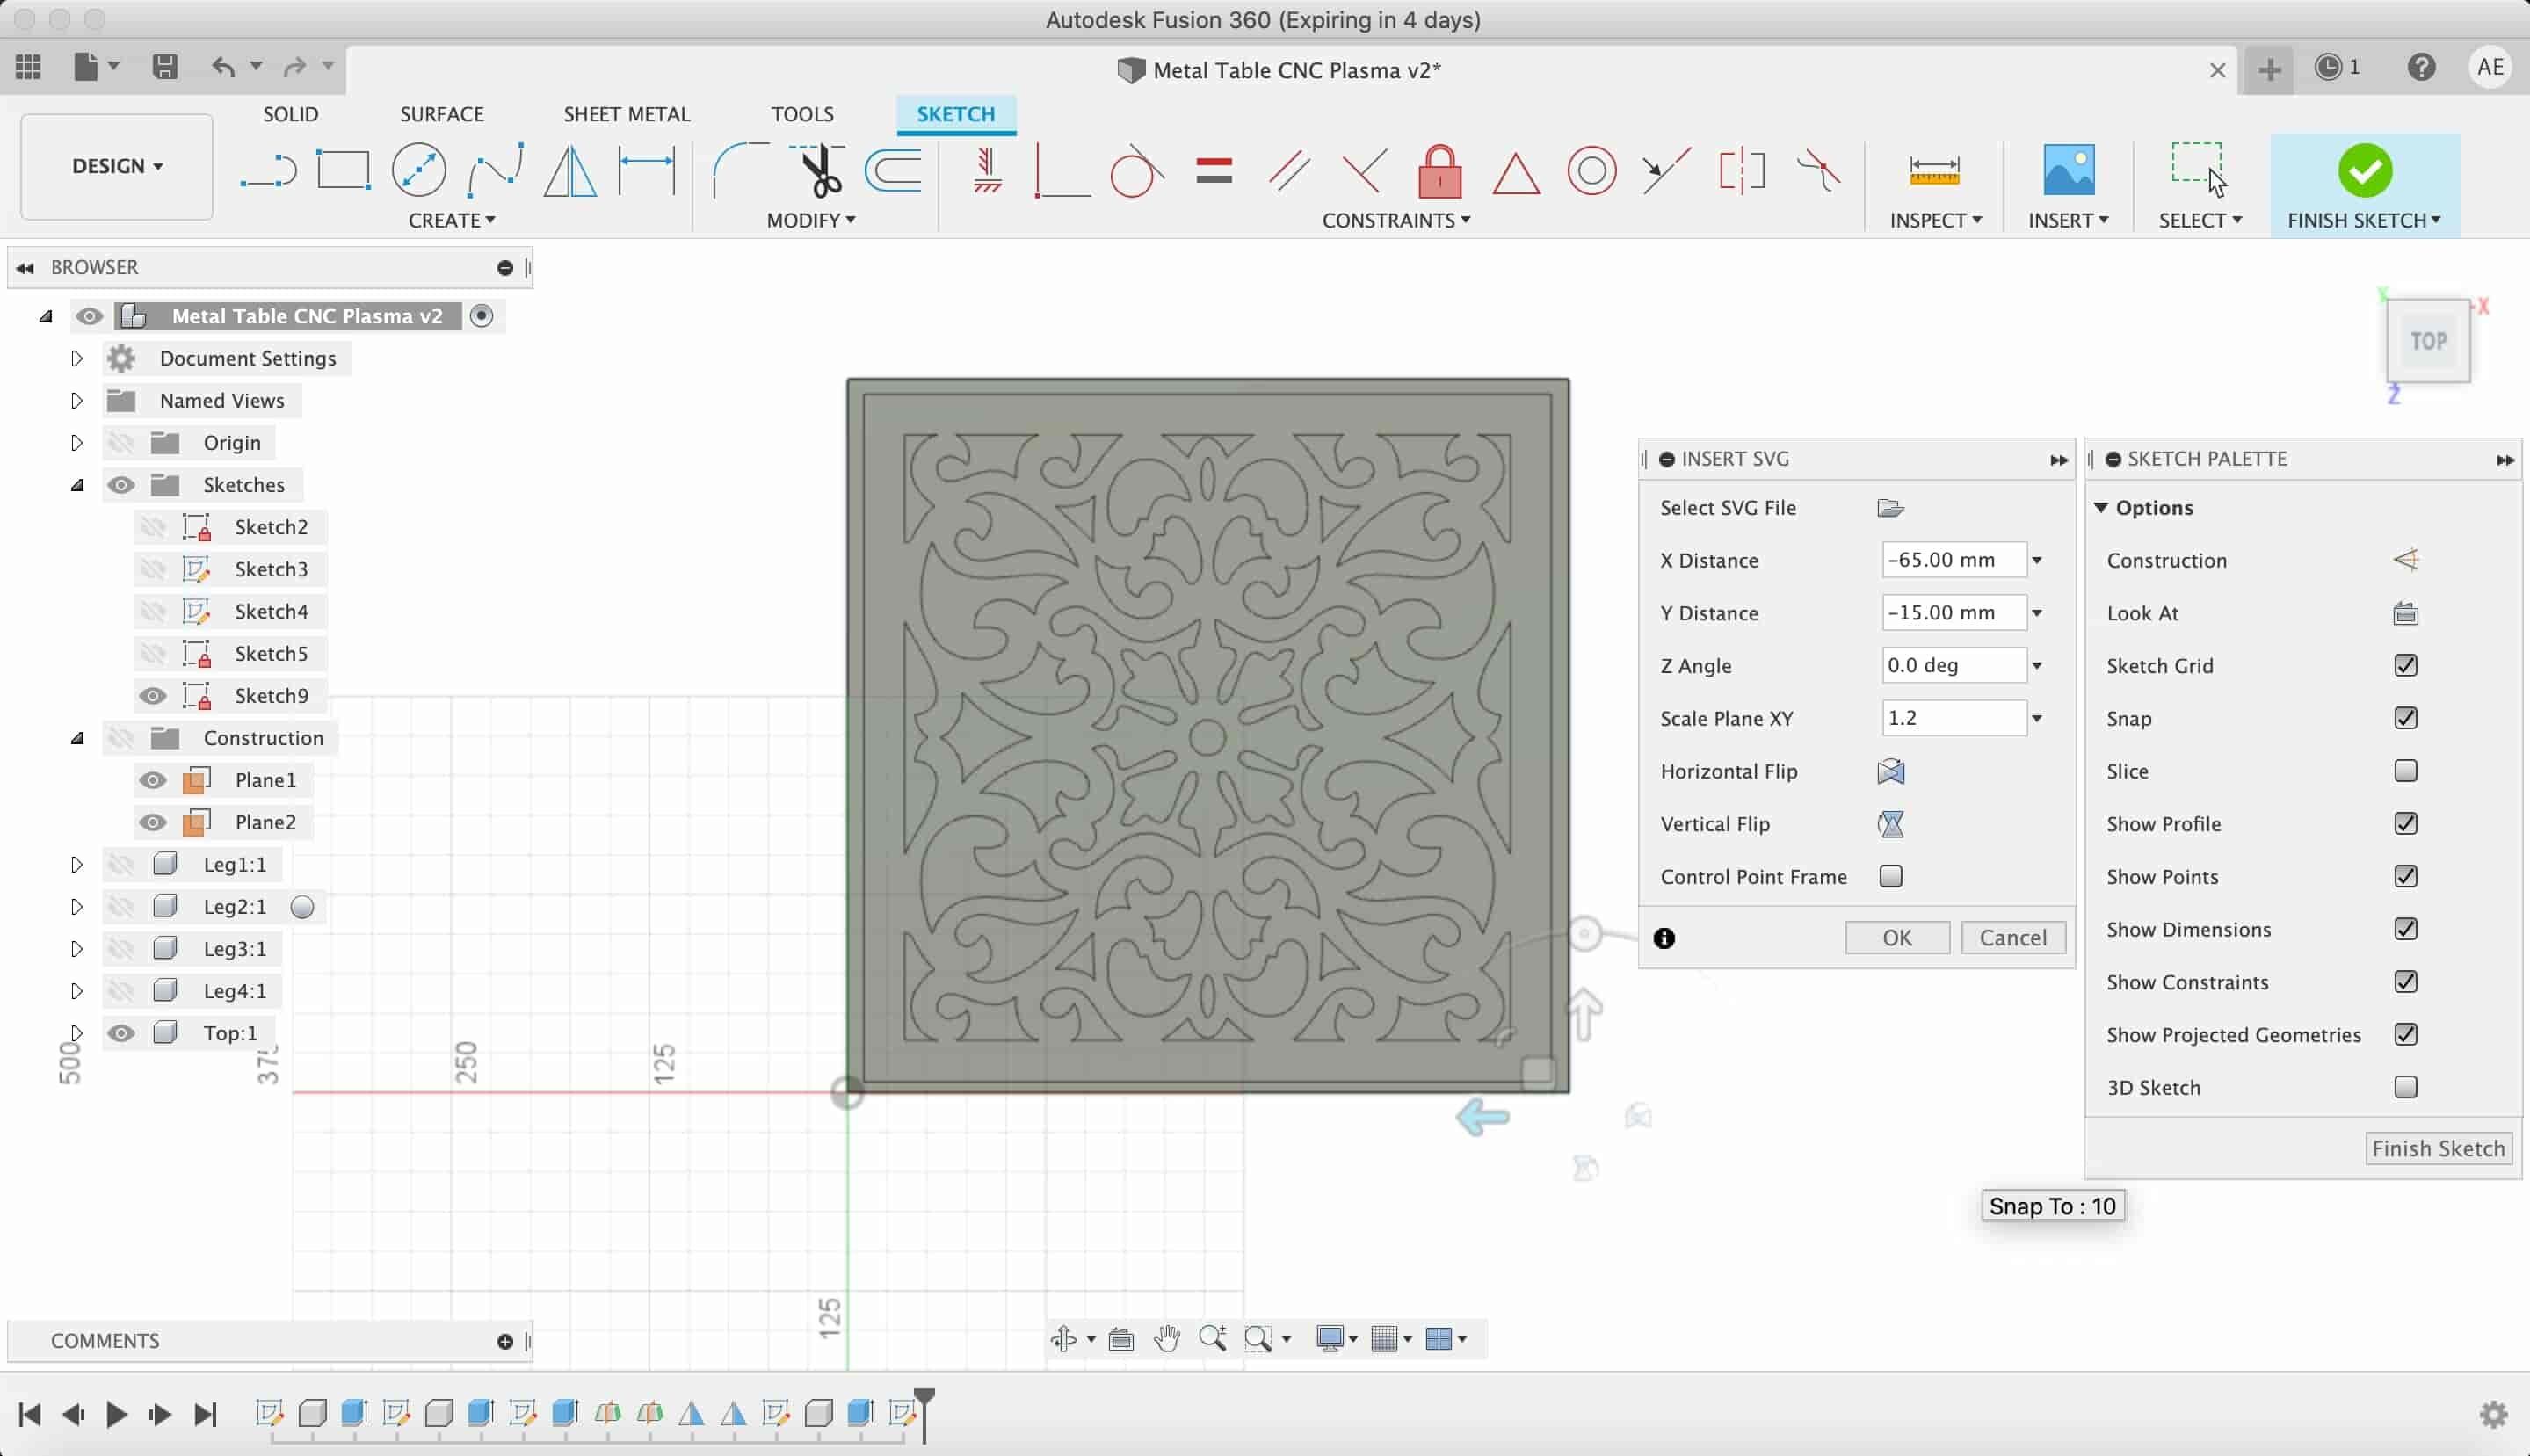The image size is (2530, 1456).
Task: Enable the Slice checkbox
Action: point(2405,771)
